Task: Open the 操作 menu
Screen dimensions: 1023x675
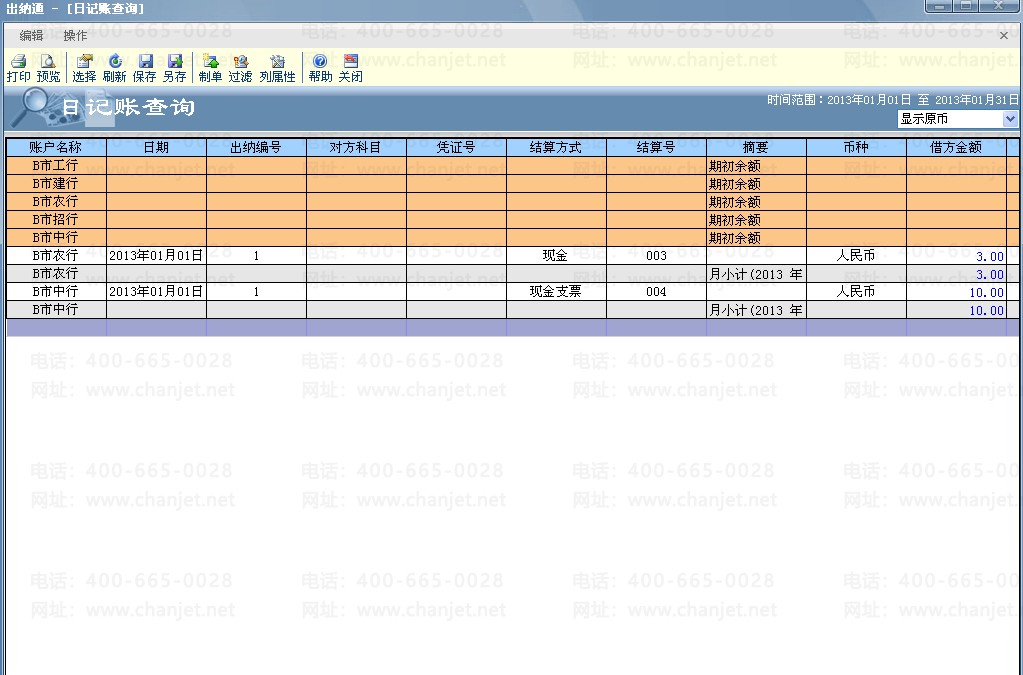Action: click(x=75, y=36)
